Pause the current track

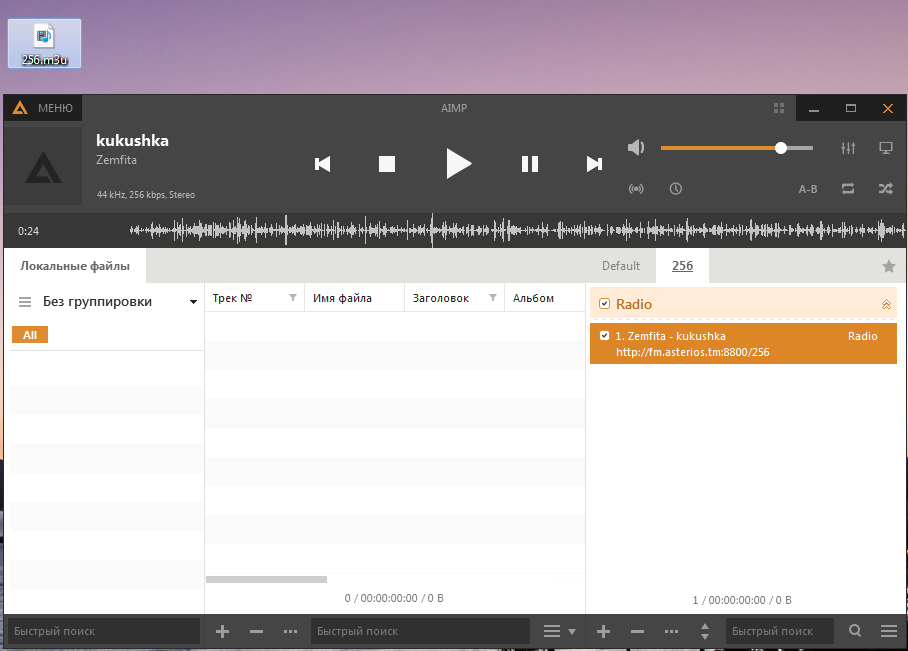click(530, 164)
